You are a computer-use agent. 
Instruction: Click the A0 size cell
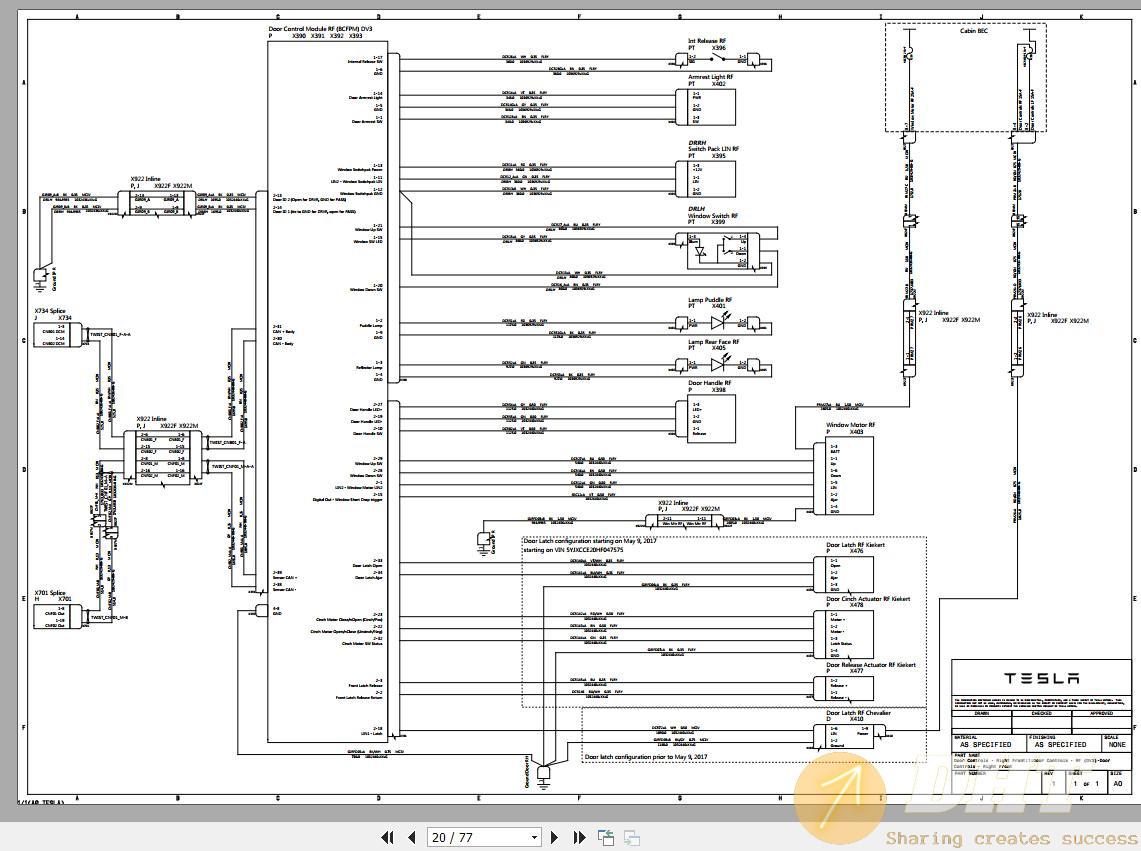point(1118,783)
